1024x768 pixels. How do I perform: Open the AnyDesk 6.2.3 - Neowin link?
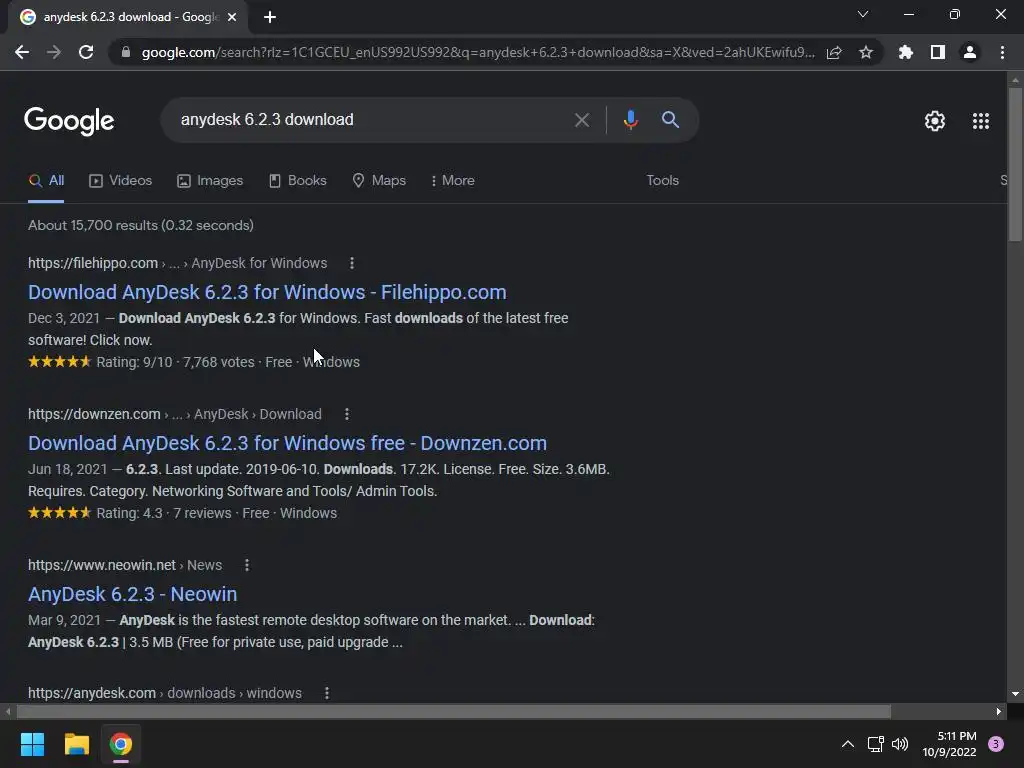pos(133,594)
